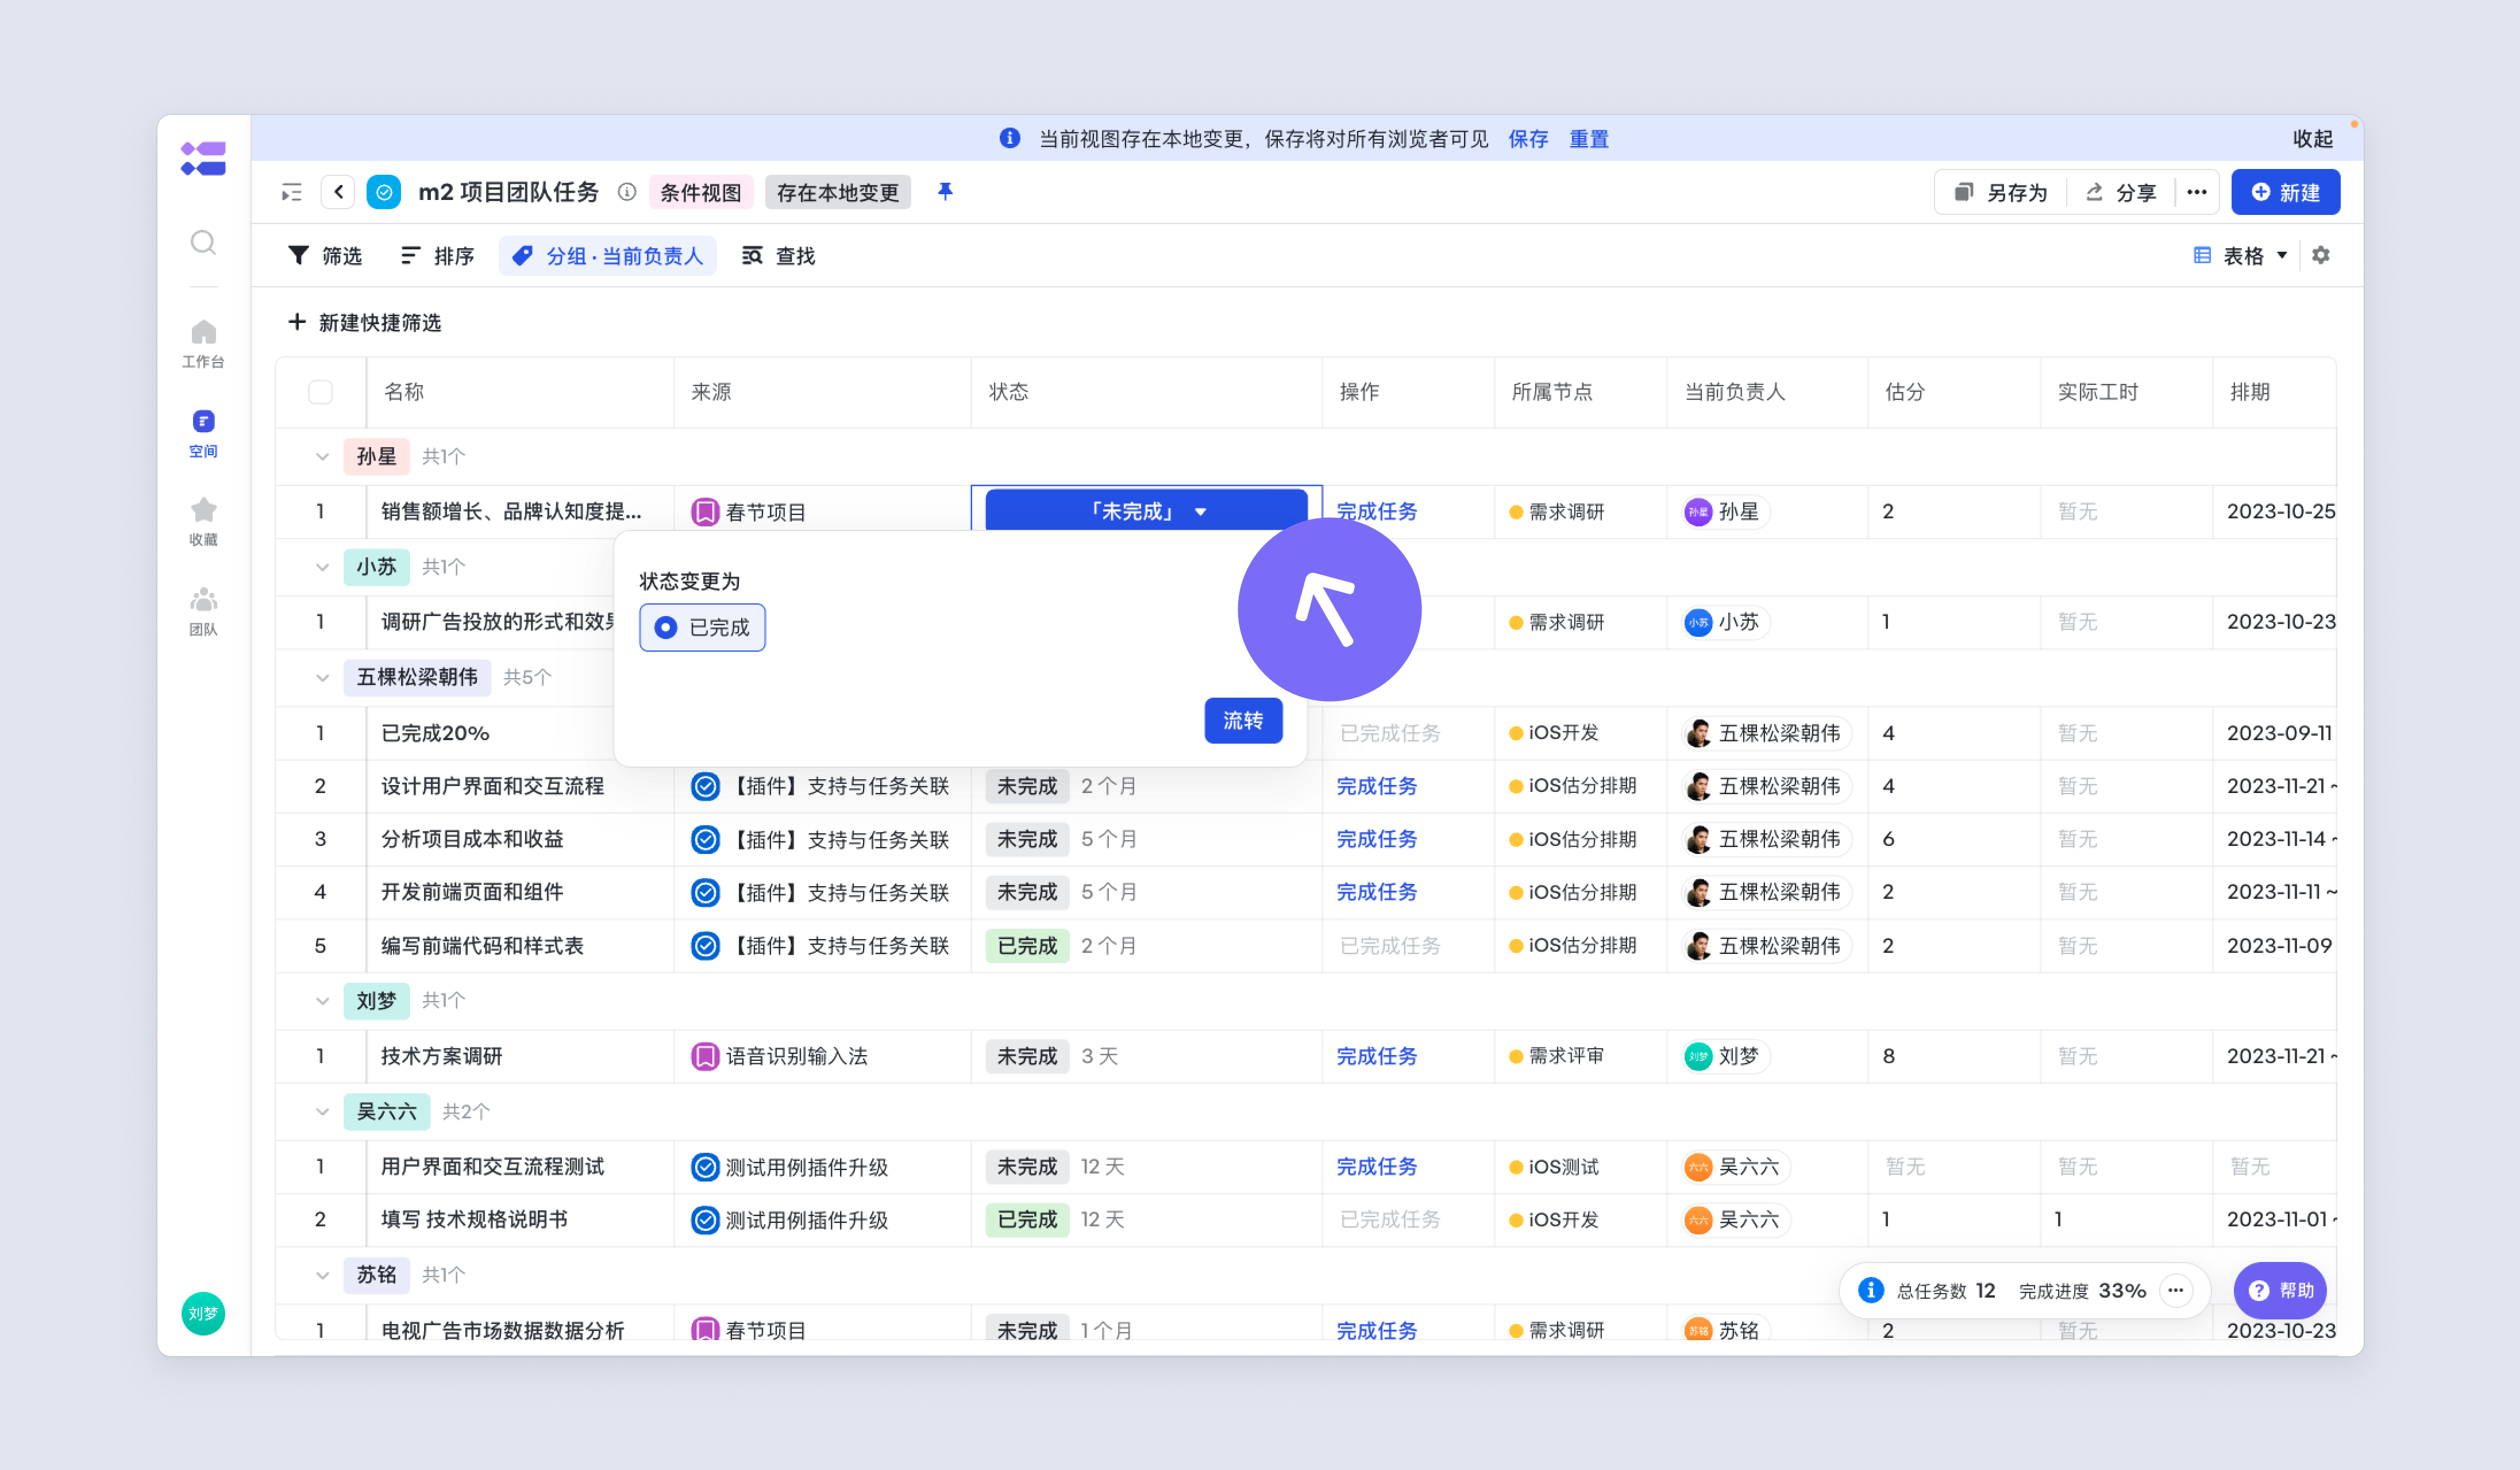Click the 另存为 button
Screen dimensions: 2520x1470
coord(2000,192)
